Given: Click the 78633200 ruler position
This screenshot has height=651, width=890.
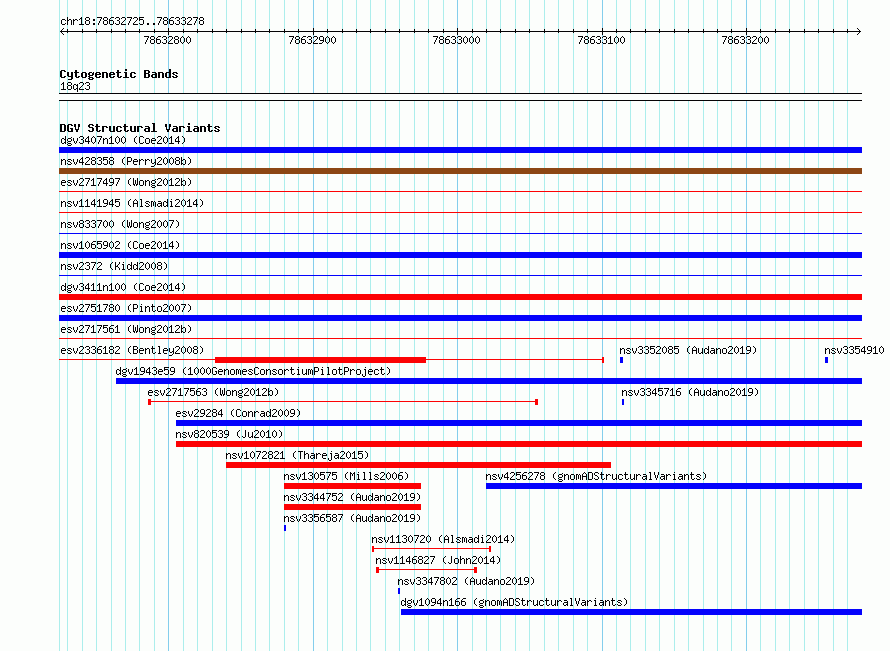Looking at the screenshot, I should tap(745, 40).
